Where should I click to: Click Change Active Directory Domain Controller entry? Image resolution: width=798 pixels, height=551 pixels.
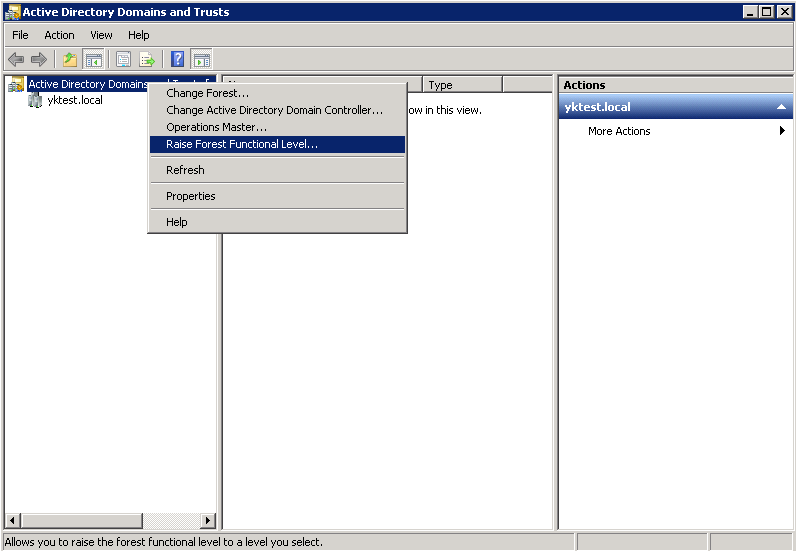tap(274, 110)
